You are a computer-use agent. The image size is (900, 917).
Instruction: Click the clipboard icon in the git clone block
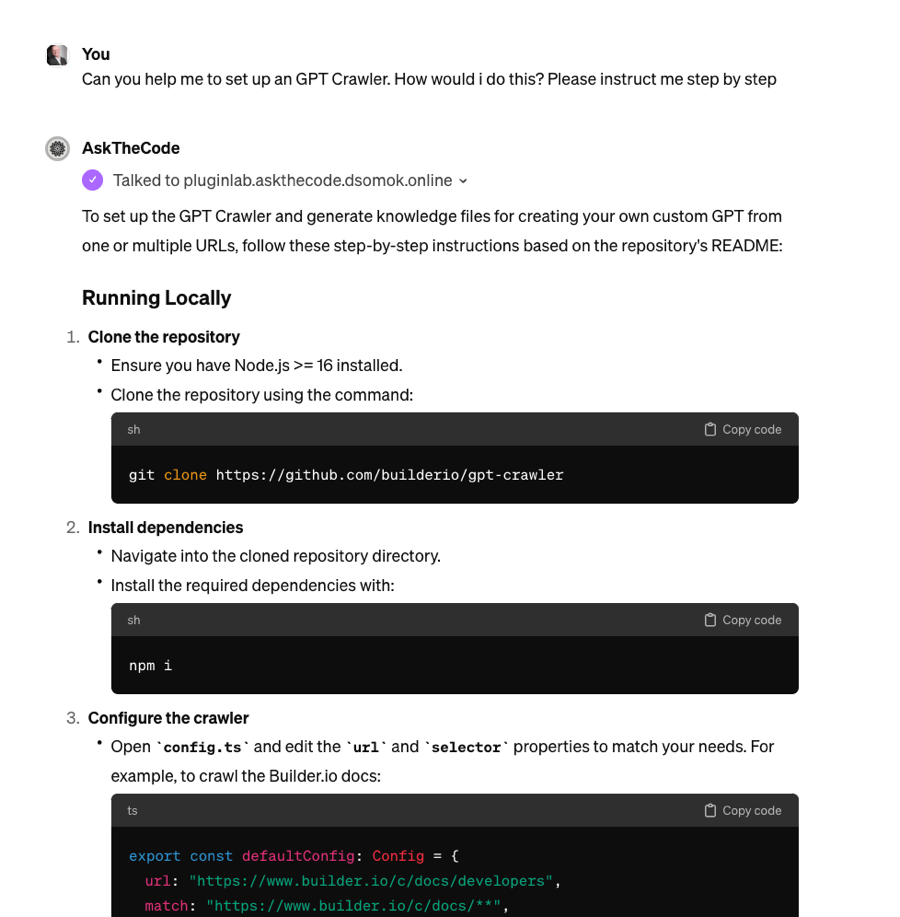coord(710,429)
